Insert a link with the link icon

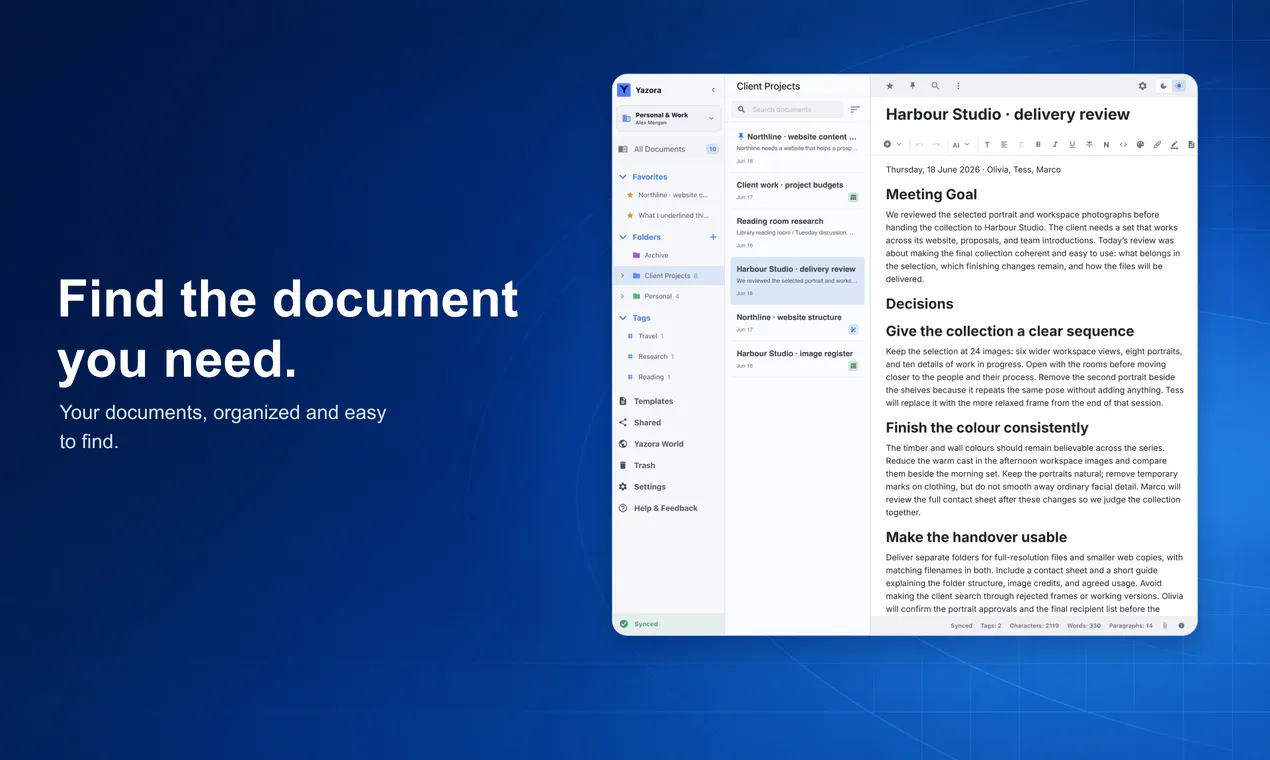click(1157, 145)
